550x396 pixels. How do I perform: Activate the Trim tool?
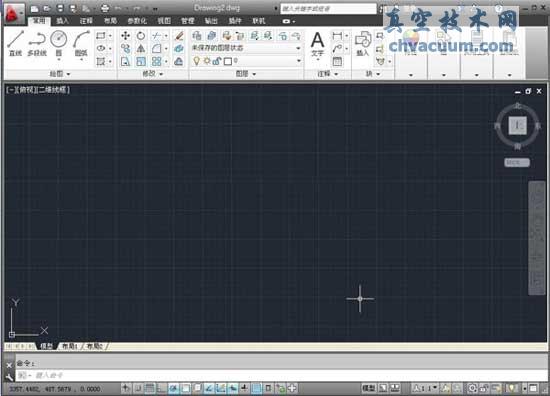(156, 35)
